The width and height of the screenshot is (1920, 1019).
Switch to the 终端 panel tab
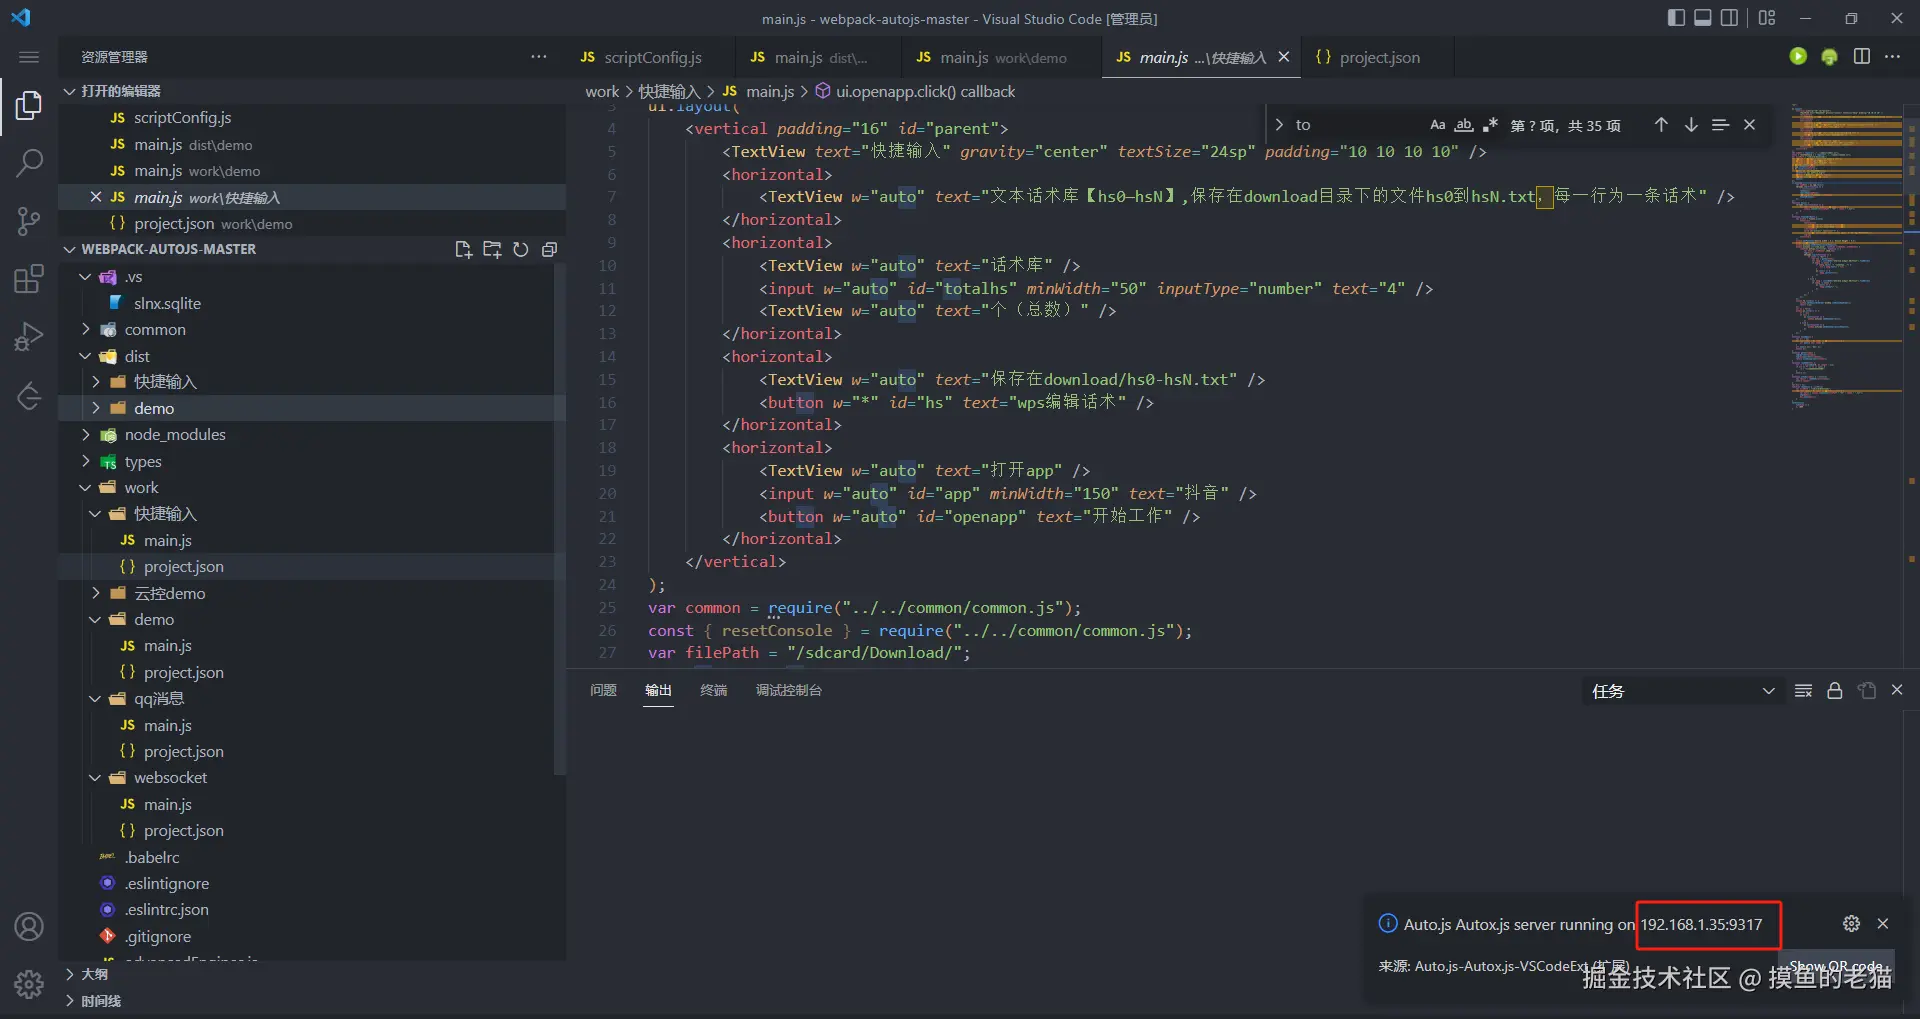713,690
